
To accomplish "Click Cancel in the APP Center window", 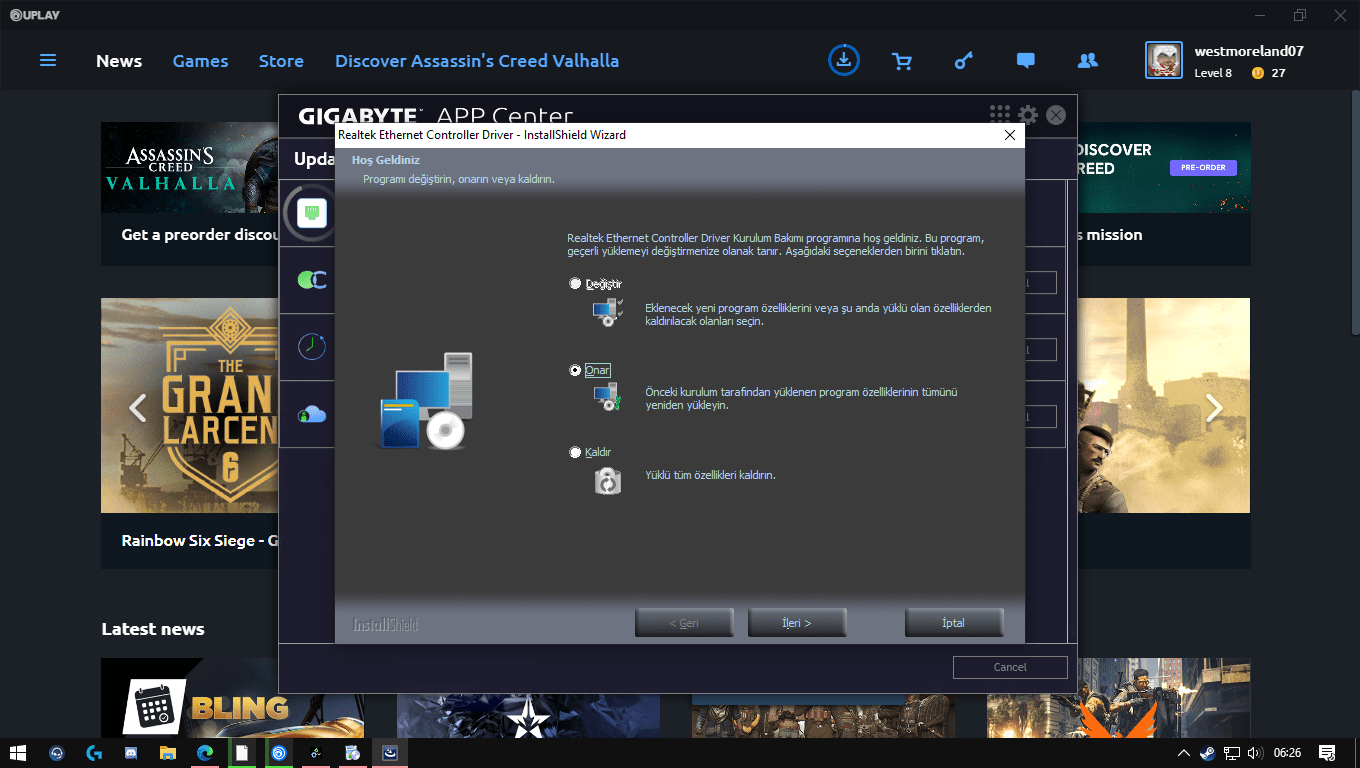I will pyautogui.click(x=1010, y=667).
